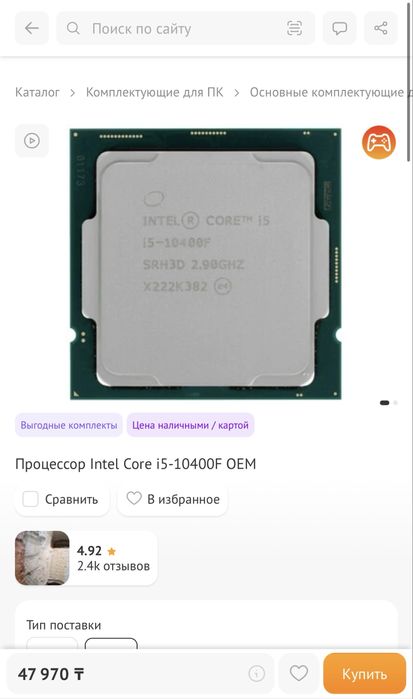413x699 pixels.
Task: Click the Купить button
Action: (x=364, y=673)
